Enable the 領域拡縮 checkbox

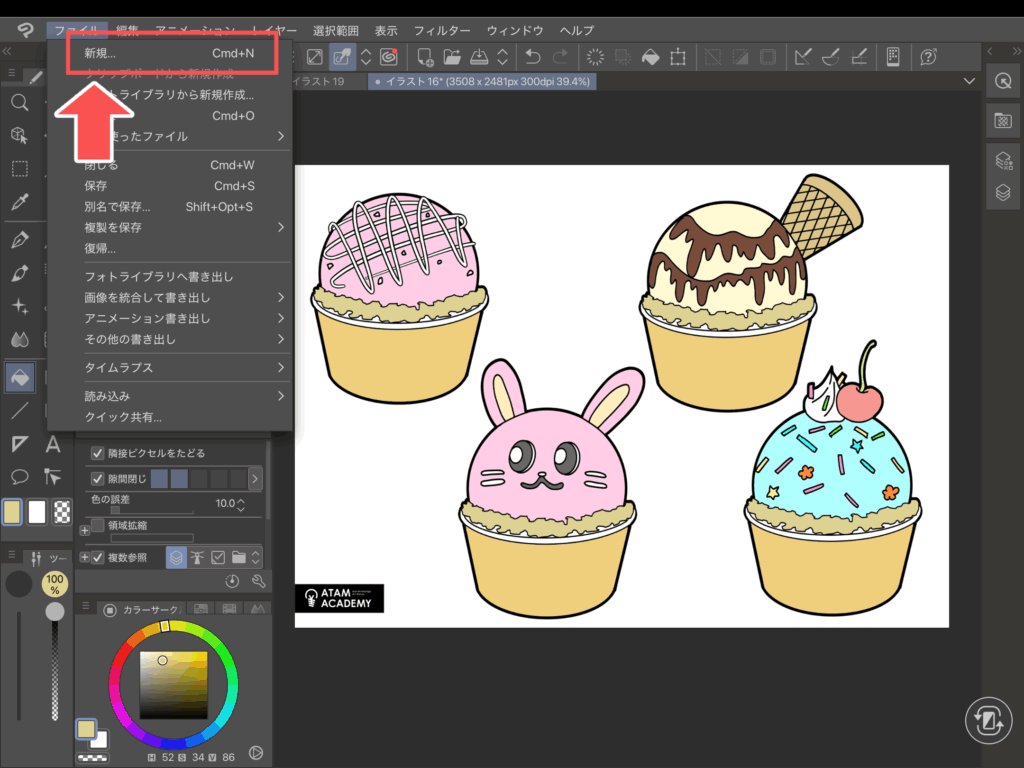[98, 525]
